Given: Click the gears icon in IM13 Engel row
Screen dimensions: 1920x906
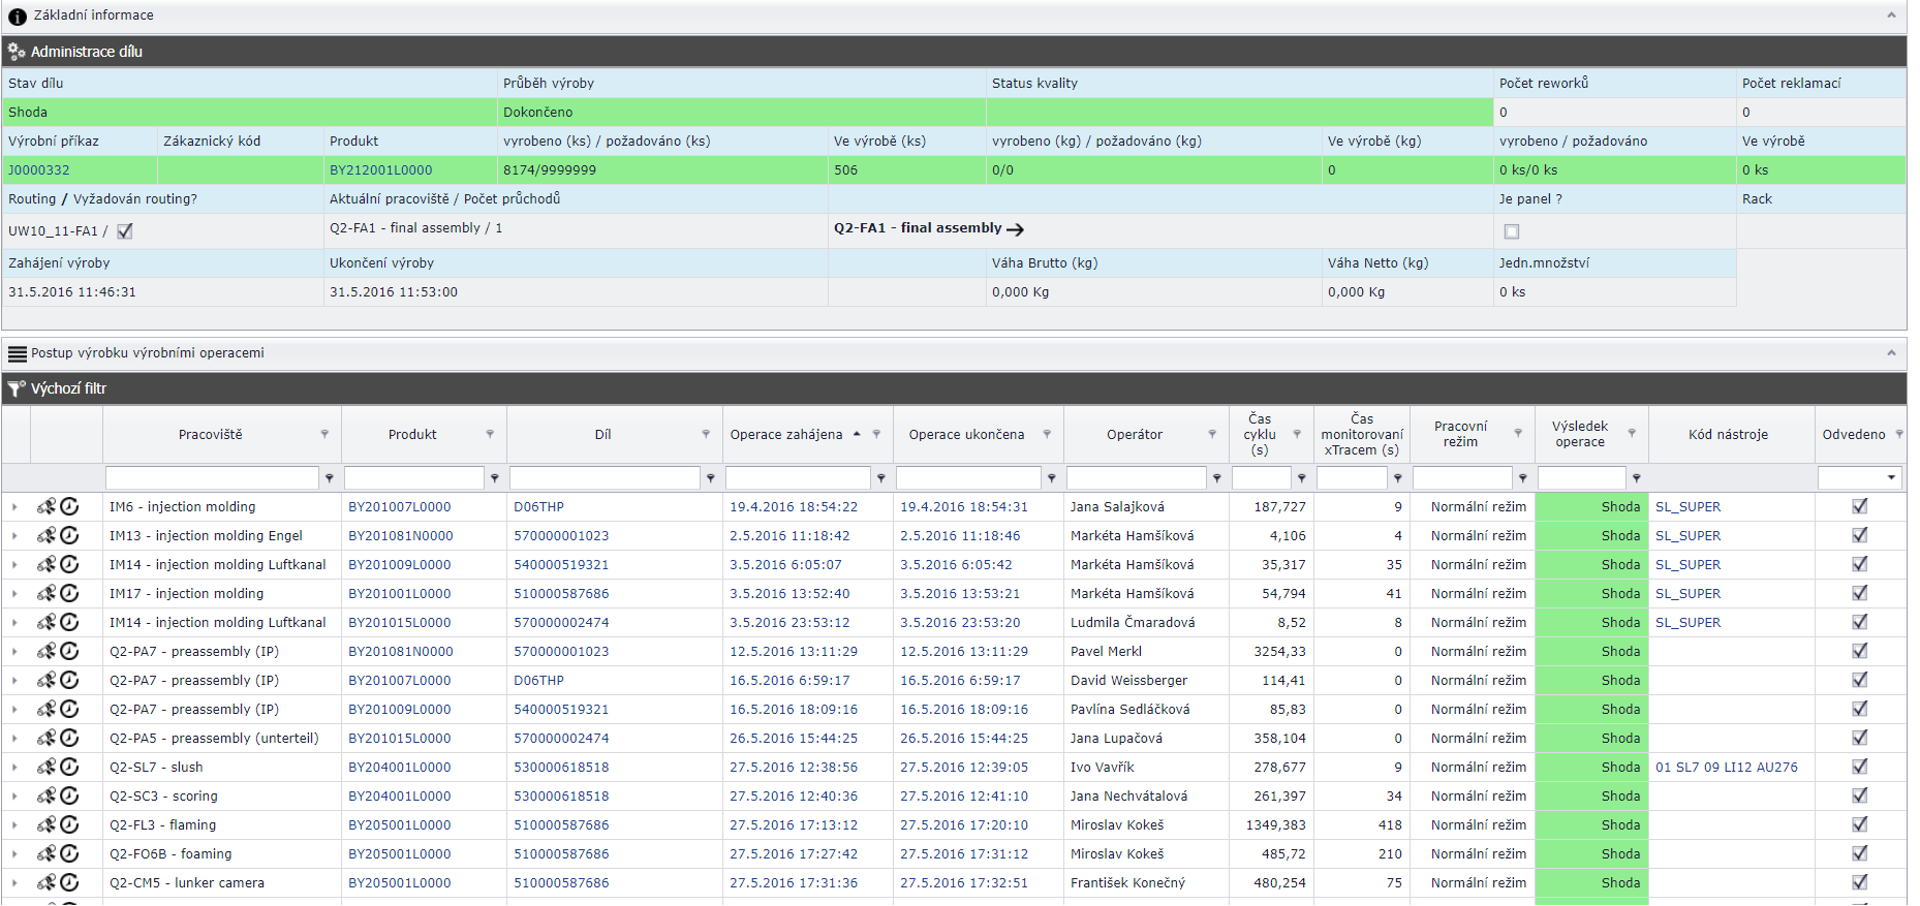Looking at the screenshot, I should coord(46,536).
